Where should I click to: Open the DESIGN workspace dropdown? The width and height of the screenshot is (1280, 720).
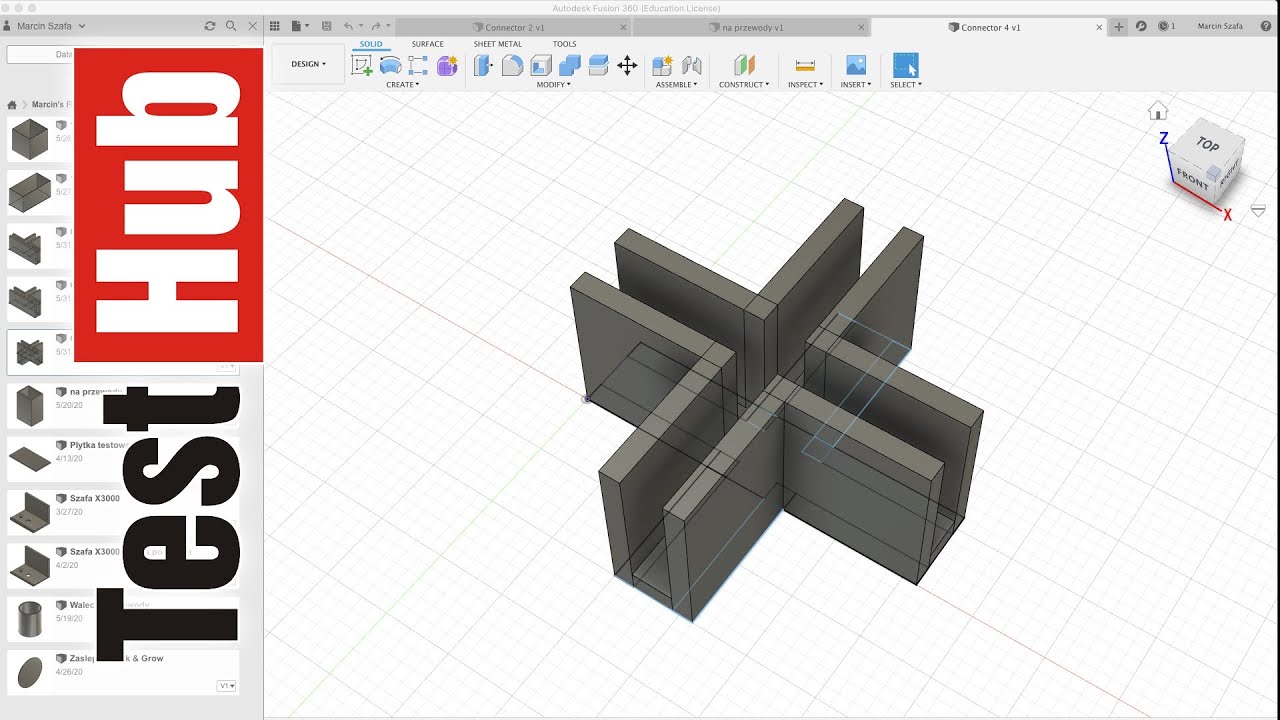click(x=308, y=64)
